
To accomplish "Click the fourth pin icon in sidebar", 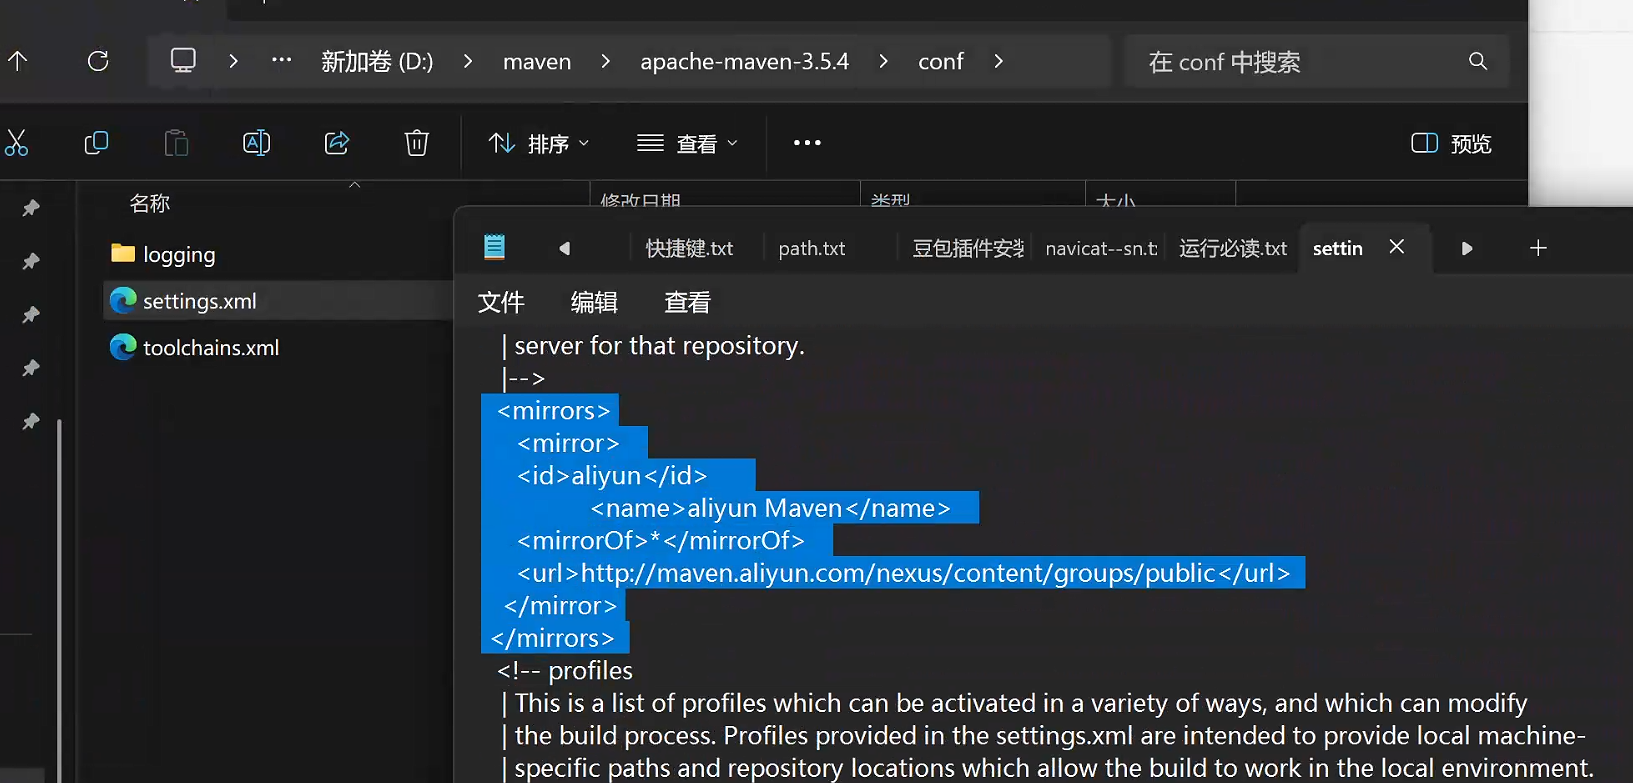I will [31, 368].
